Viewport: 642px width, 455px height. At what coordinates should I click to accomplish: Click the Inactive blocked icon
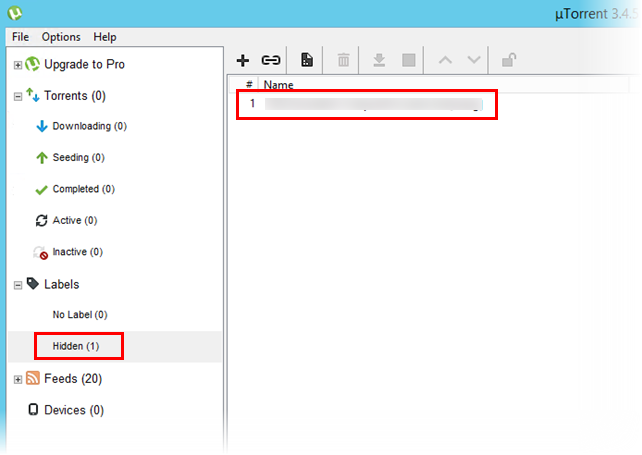click(x=41, y=253)
